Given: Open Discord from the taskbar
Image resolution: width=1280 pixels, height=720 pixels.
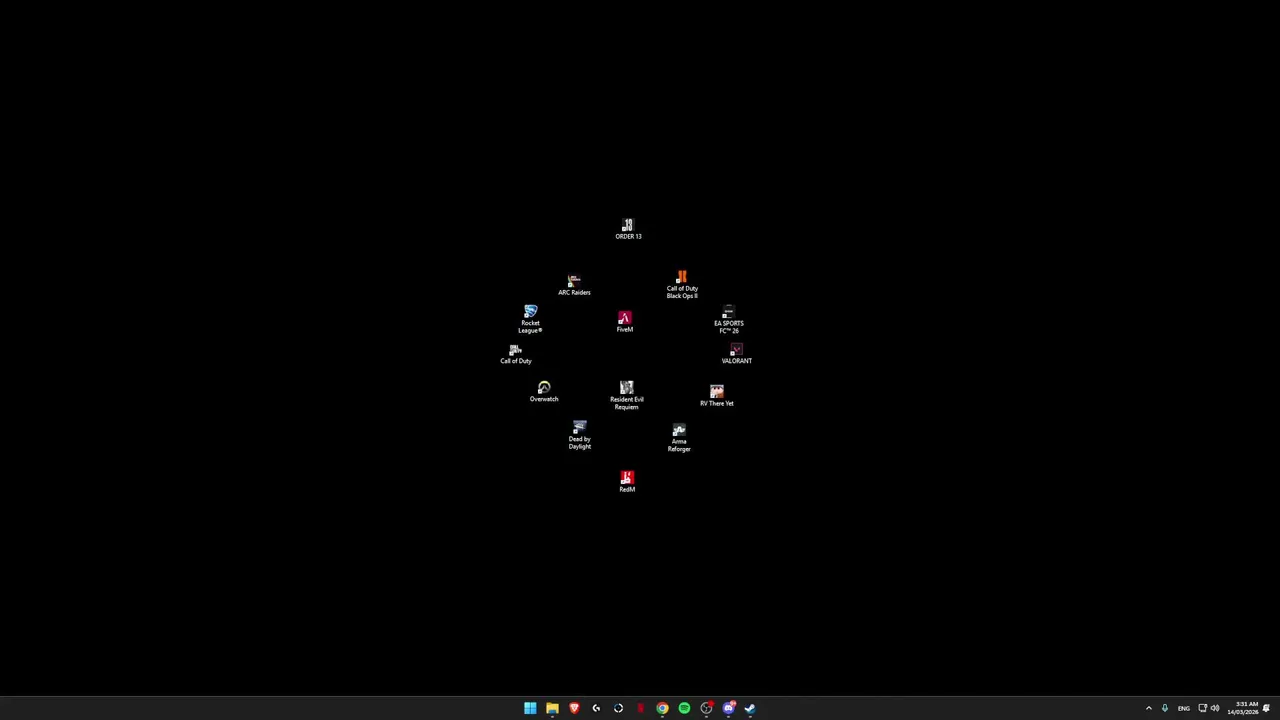Looking at the screenshot, I should tap(728, 708).
